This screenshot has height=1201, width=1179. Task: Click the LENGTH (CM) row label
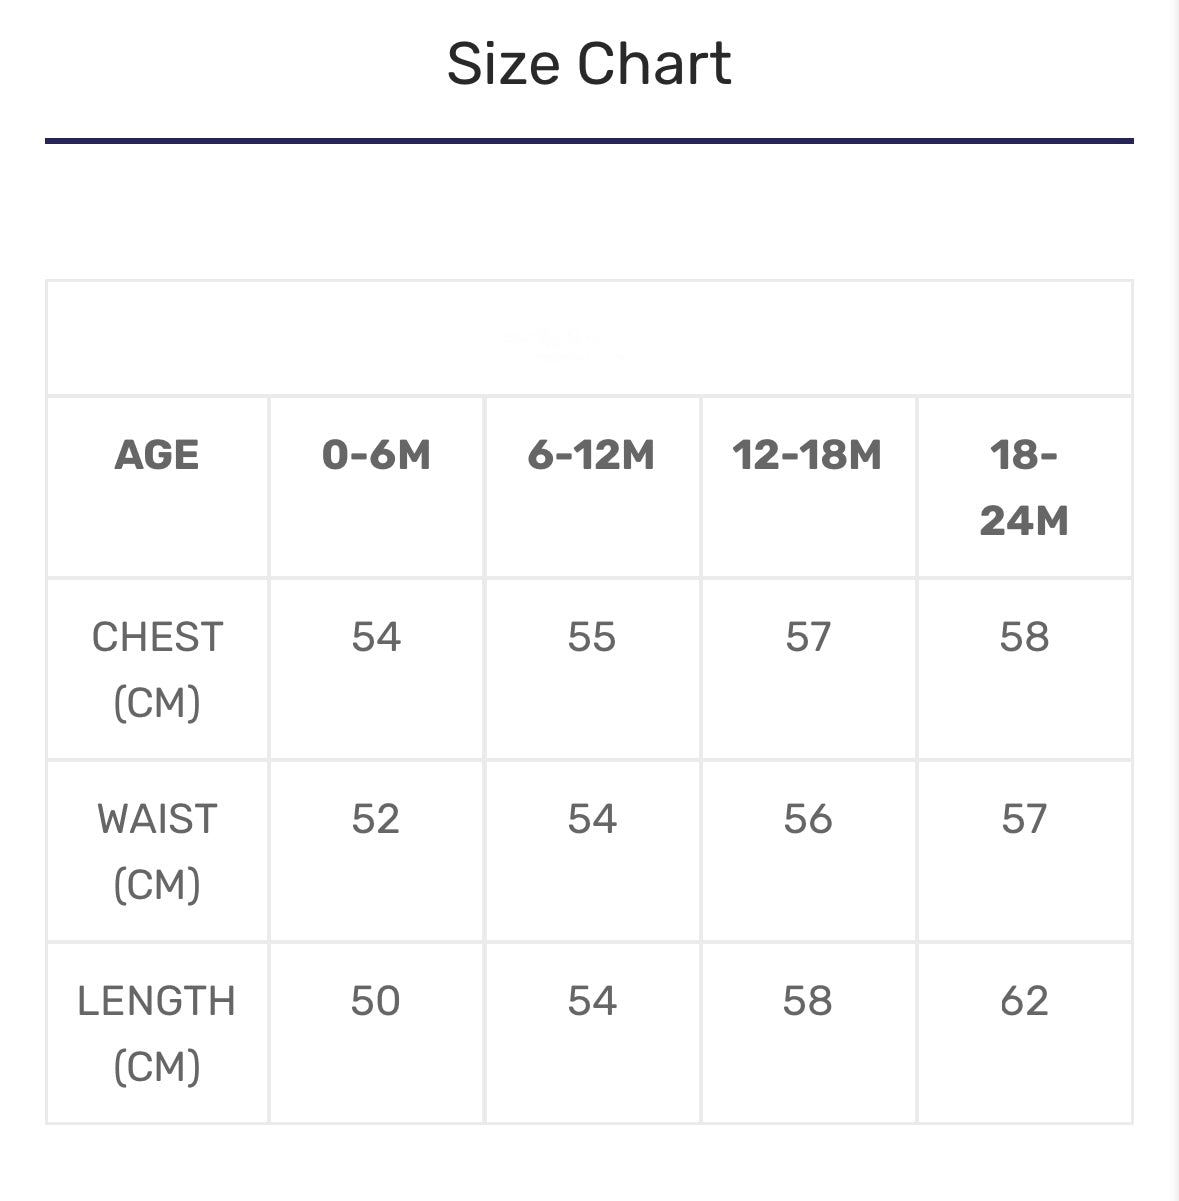coord(157,1033)
